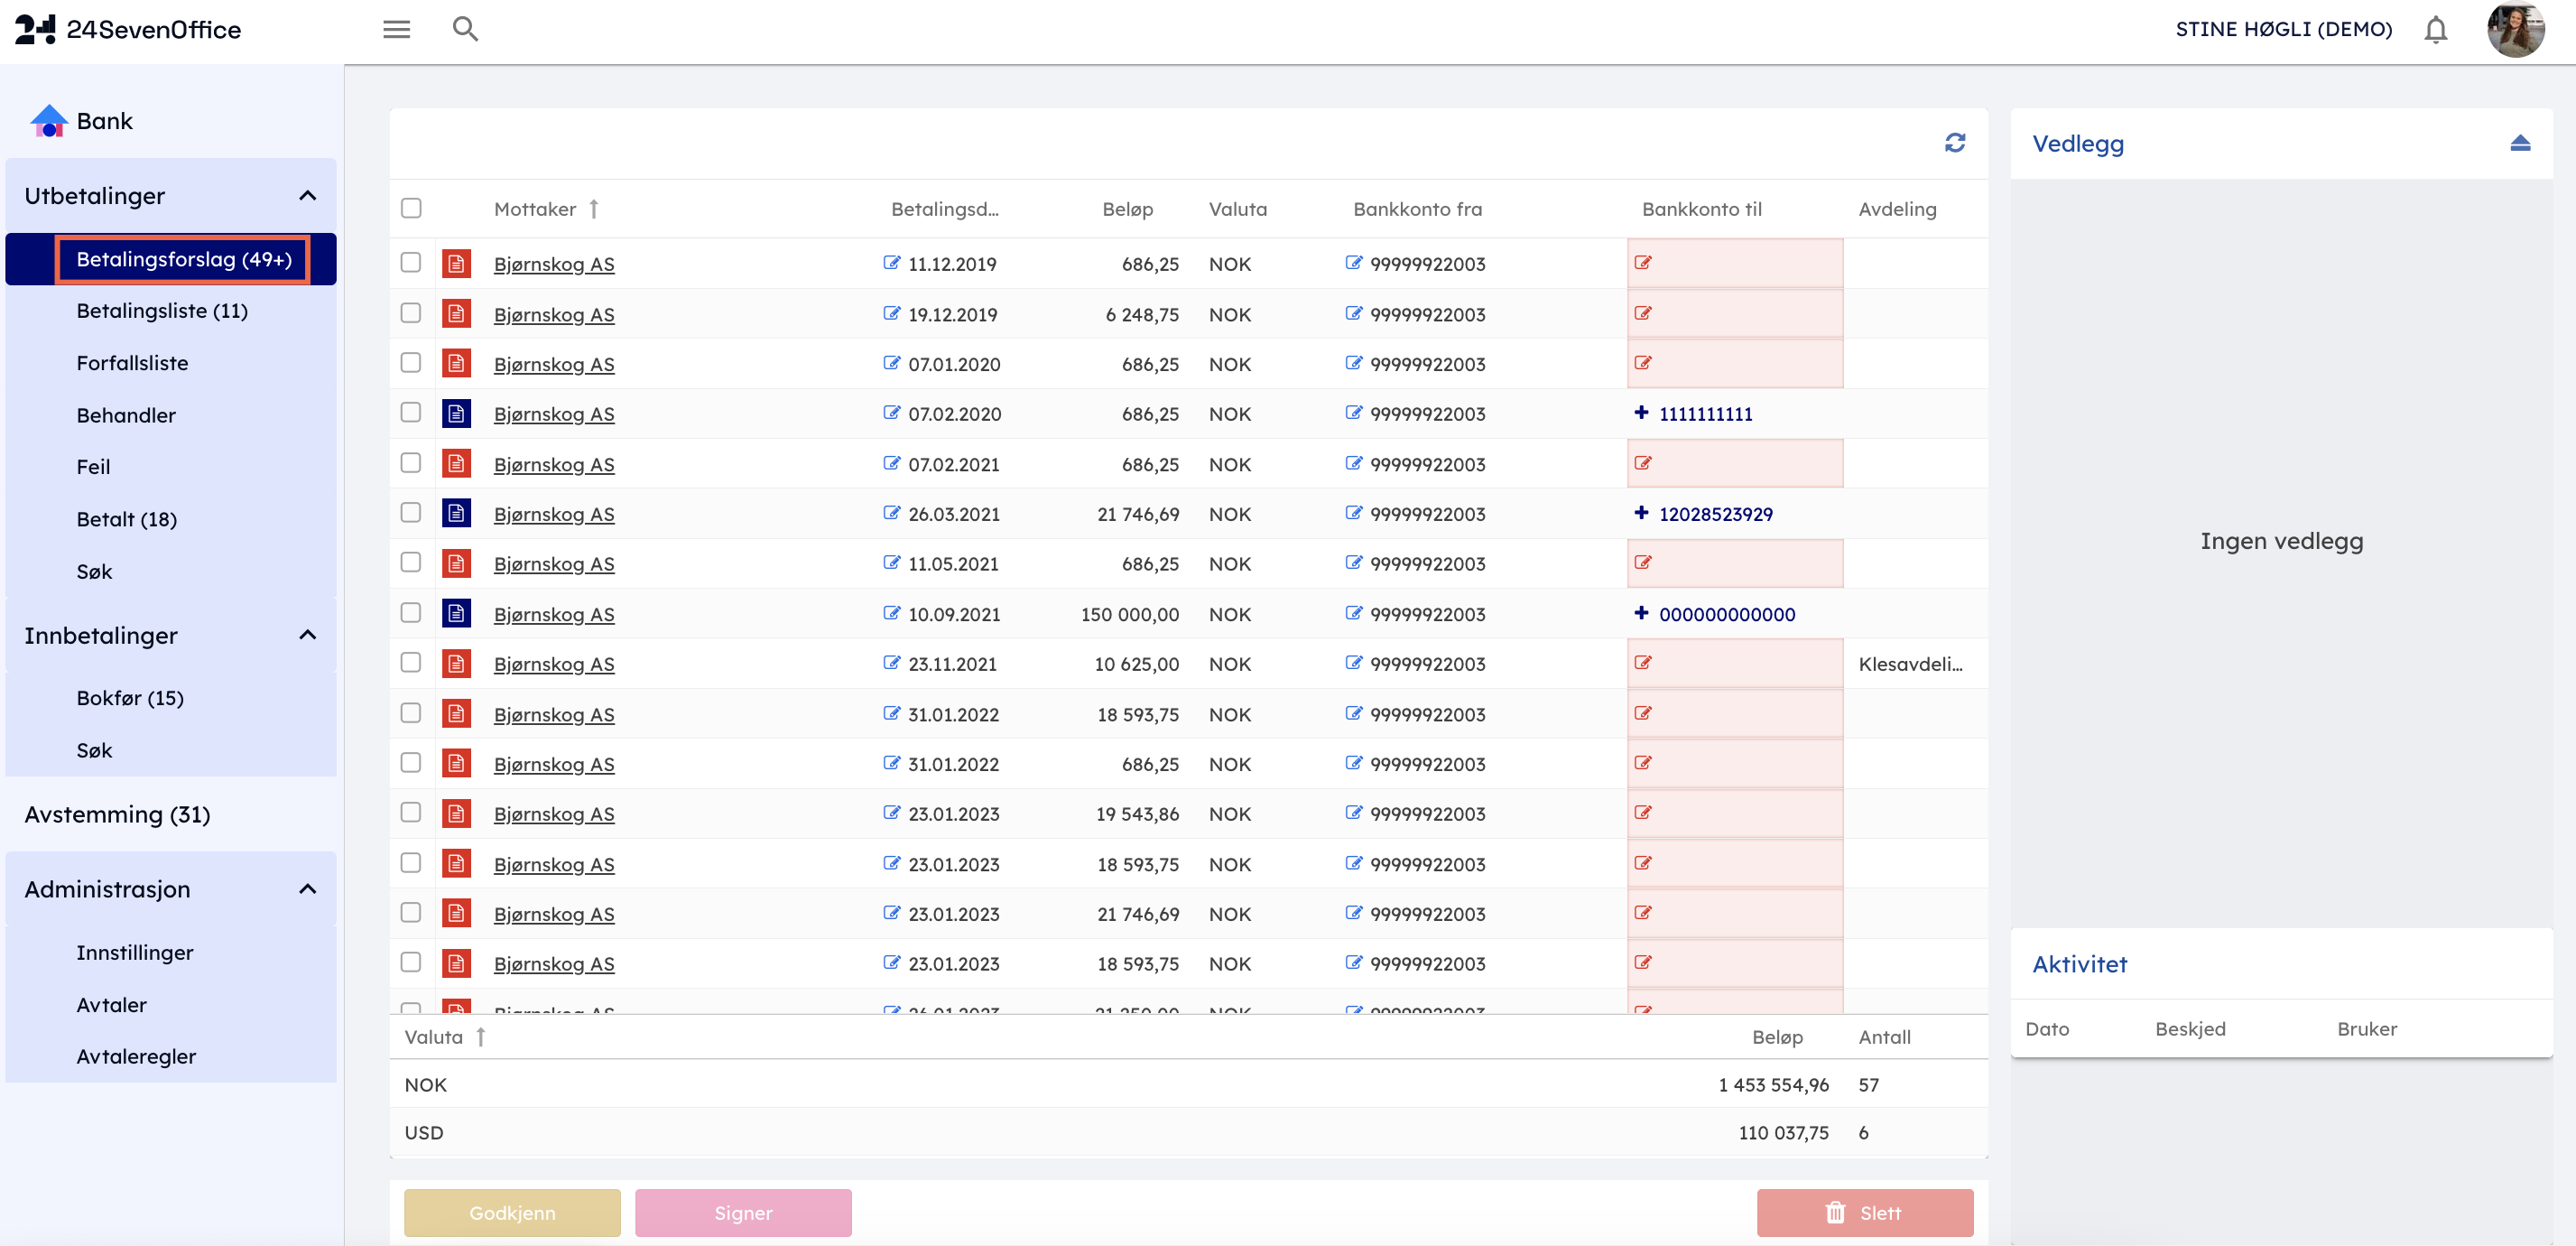Select the 150 000,00 payment checkbox

click(x=411, y=613)
